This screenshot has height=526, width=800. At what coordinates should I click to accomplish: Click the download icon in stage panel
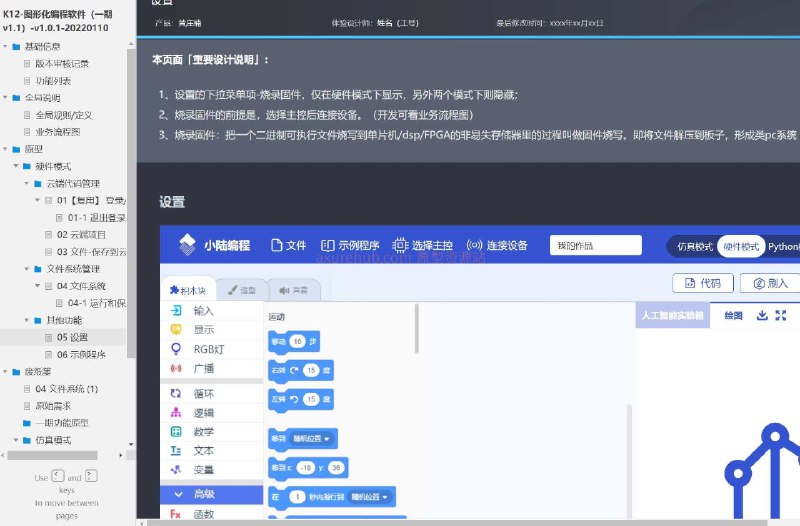(x=762, y=315)
